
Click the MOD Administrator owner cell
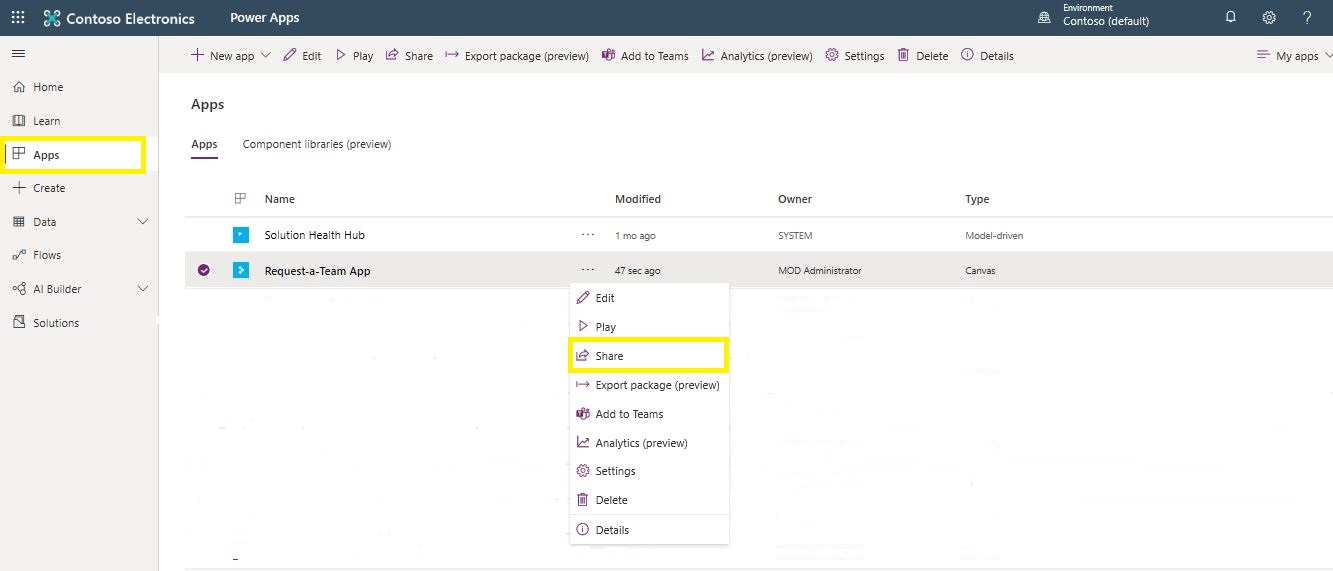(x=819, y=271)
